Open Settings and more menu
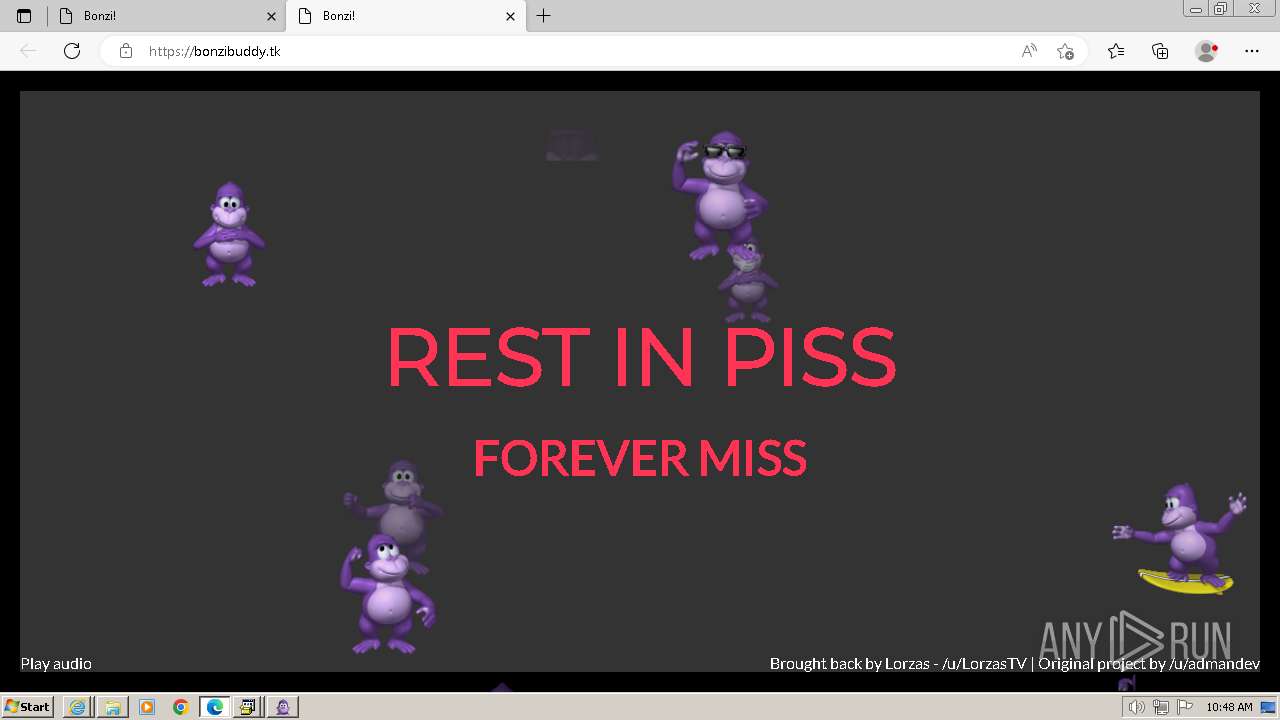Screen dimensions: 1280x720 pos(1252,51)
